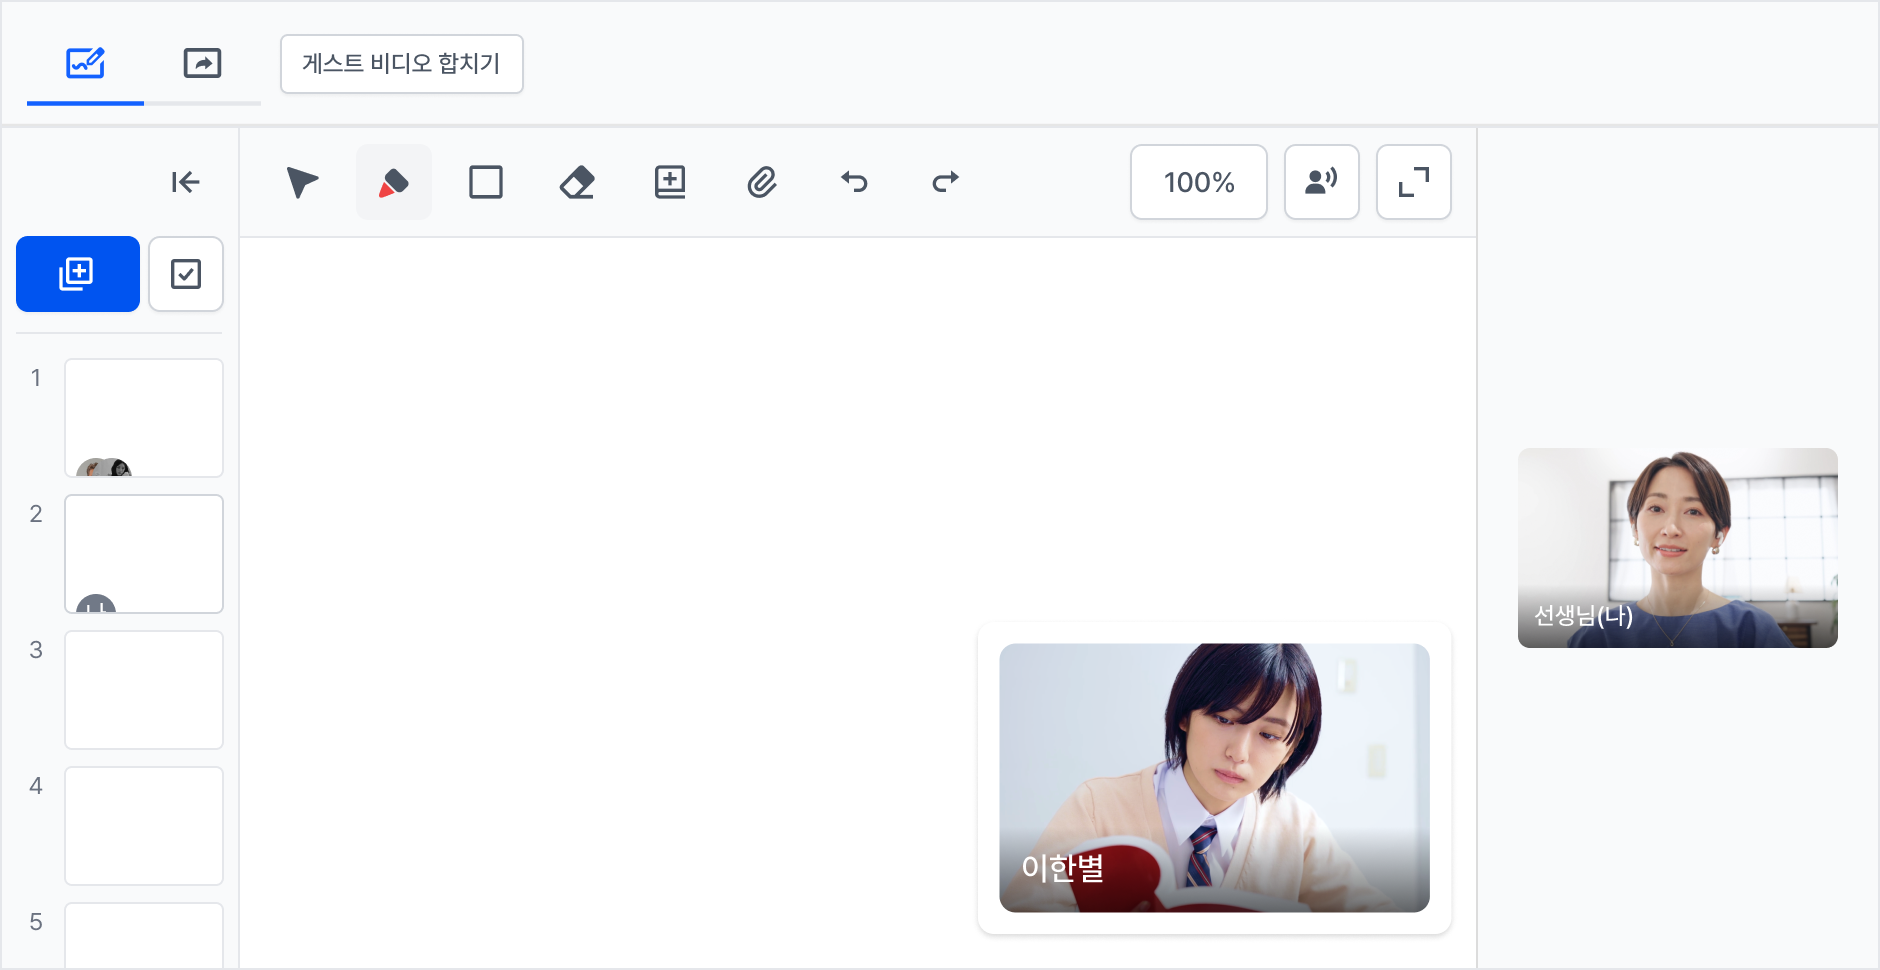This screenshot has height=970, width=1880.
Task: Open page 3 thumbnail
Action: coord(144,690)
